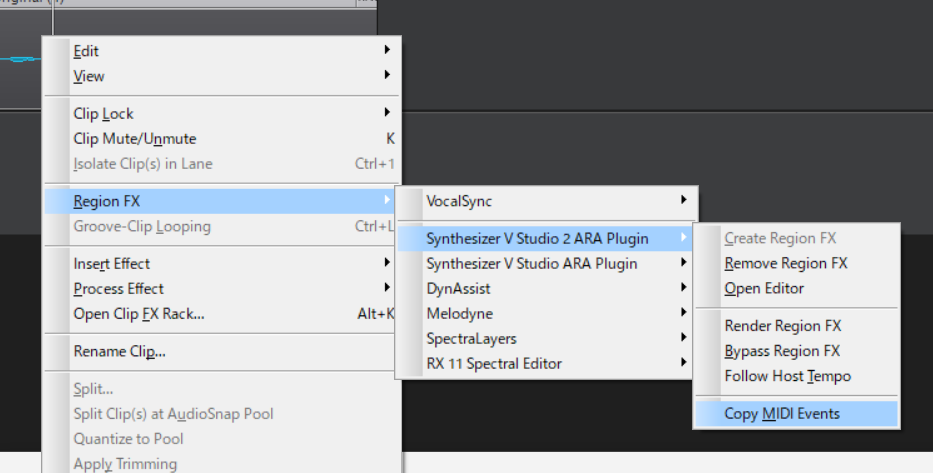Choose Open Clip FX Rack...
Image resolution: width=933 pixels, height=473 pixels.
221,314
